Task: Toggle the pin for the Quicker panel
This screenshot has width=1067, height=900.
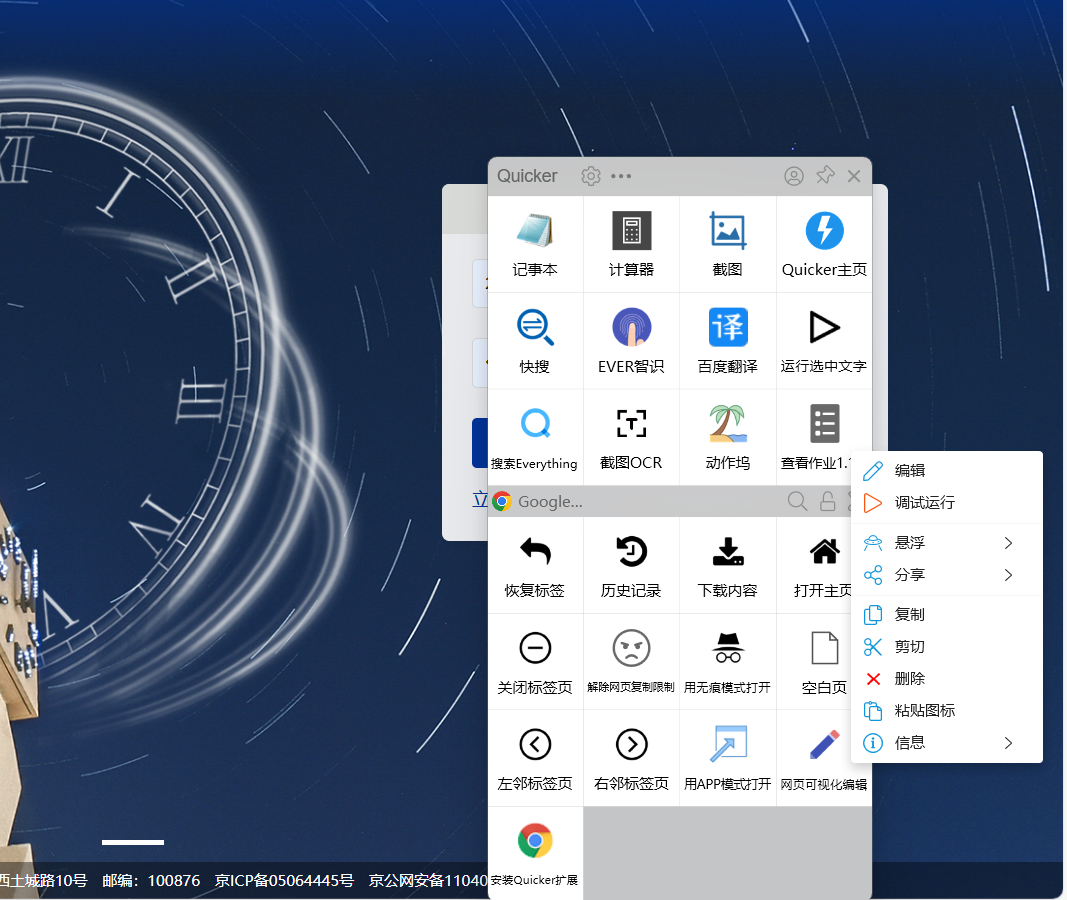Action: coord(825,176)
